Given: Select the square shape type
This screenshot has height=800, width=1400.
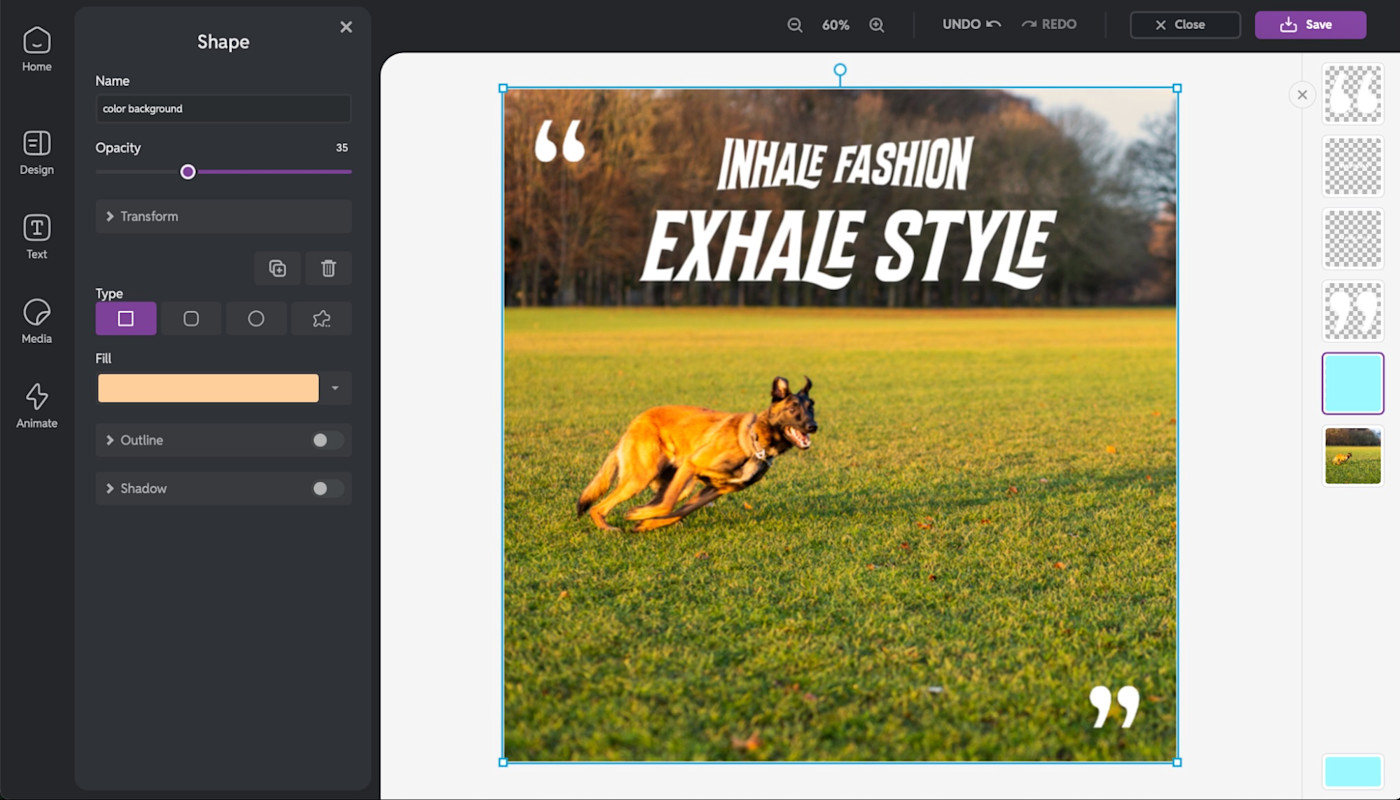Looking at the screenshot, I should pos(126,318).
